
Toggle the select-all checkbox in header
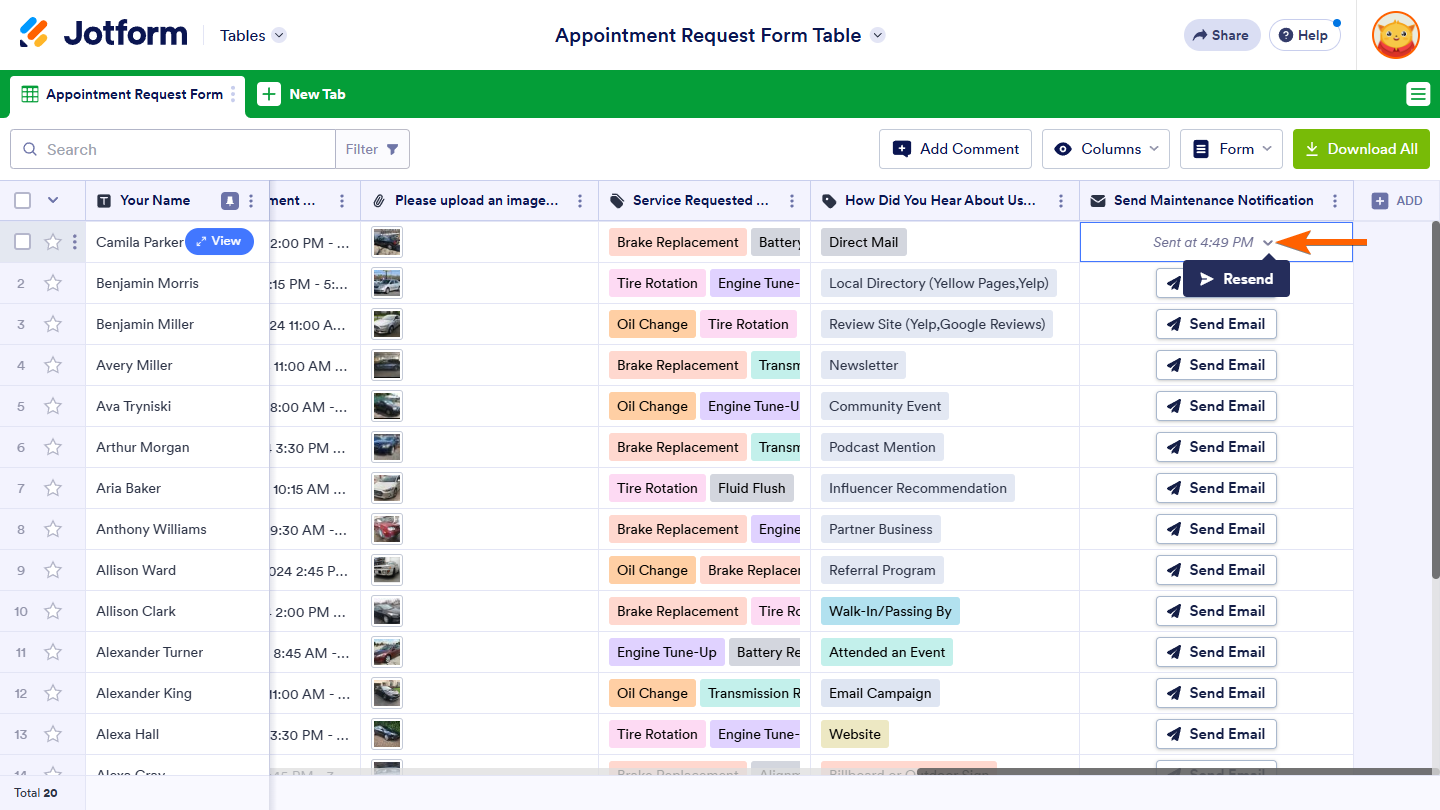(x=23, y=200)
